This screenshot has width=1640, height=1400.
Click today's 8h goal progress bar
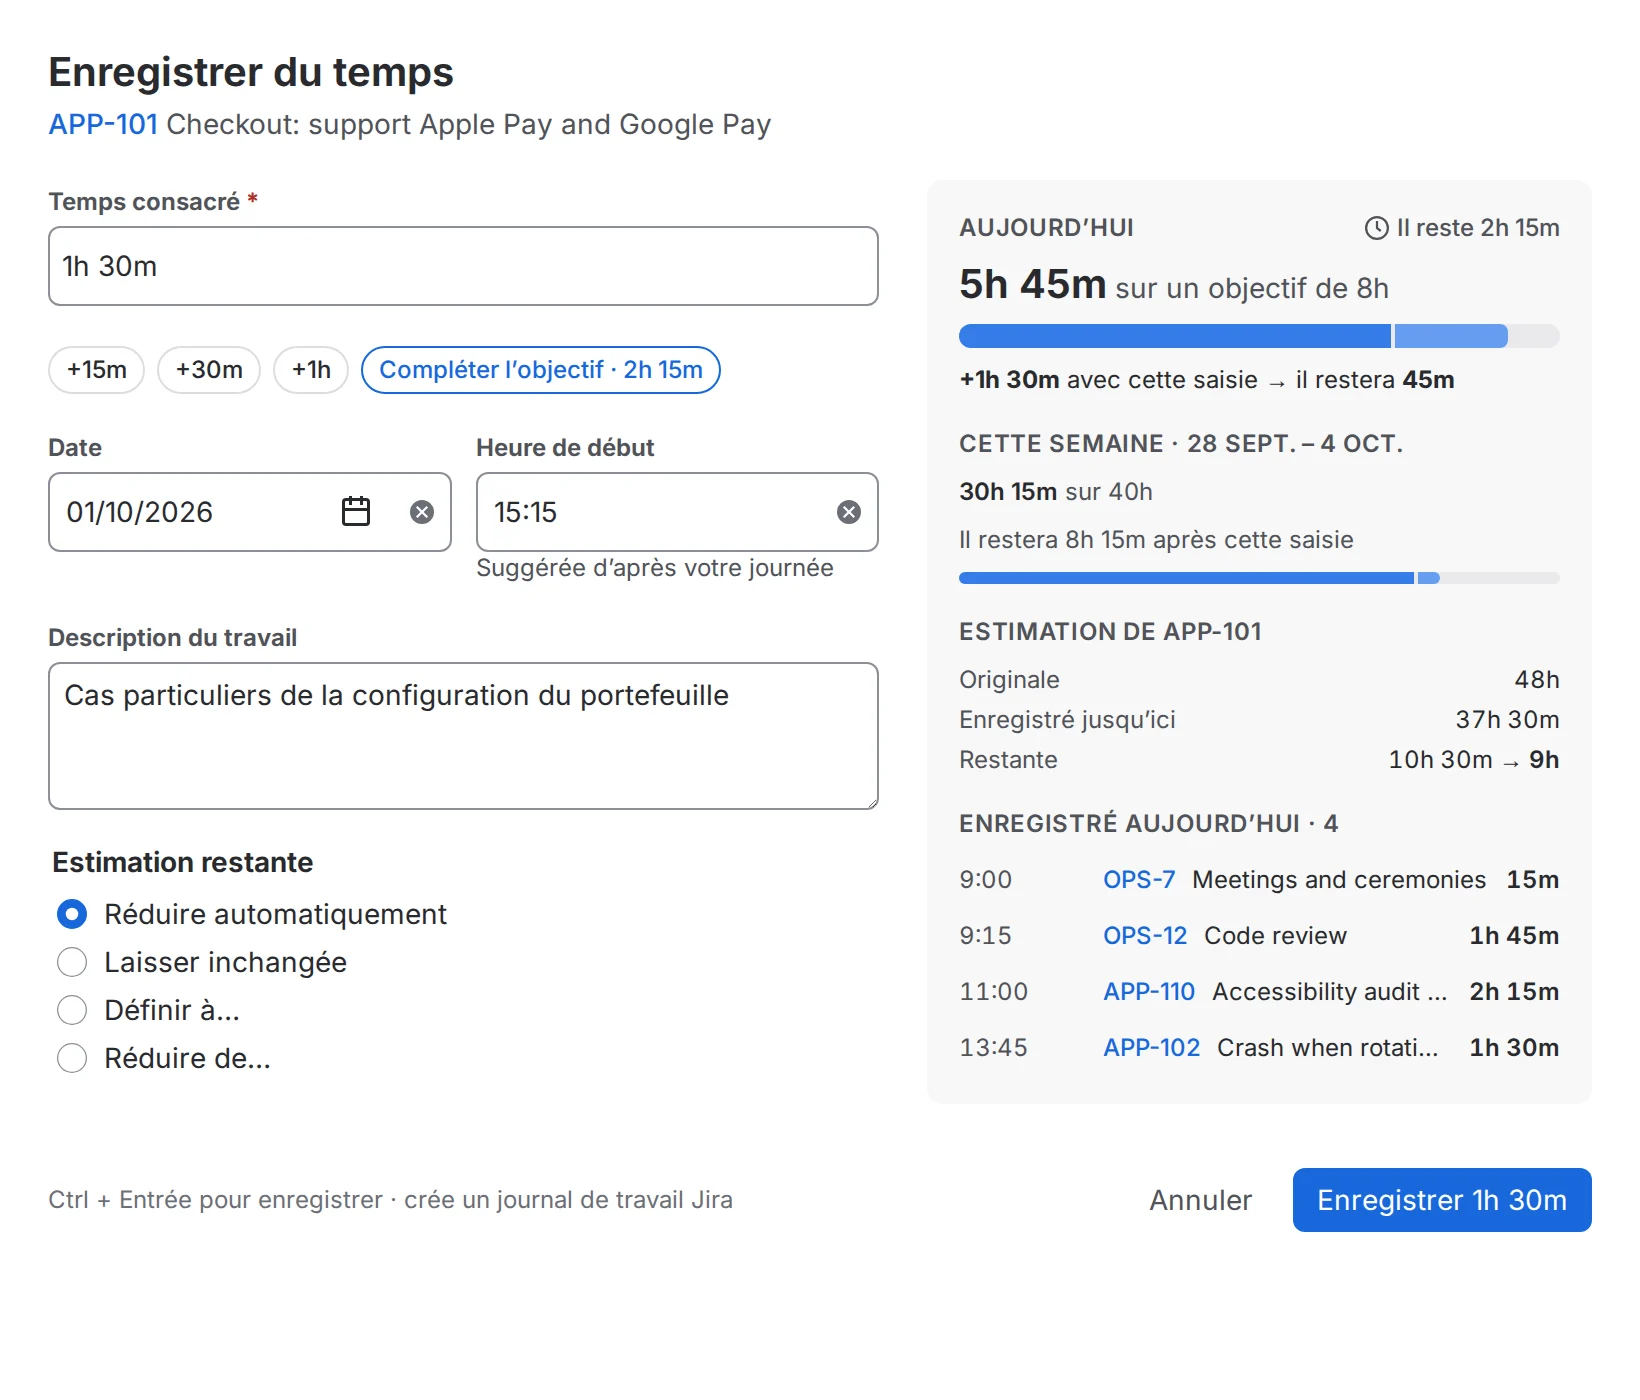click(x=1259, y=336)
